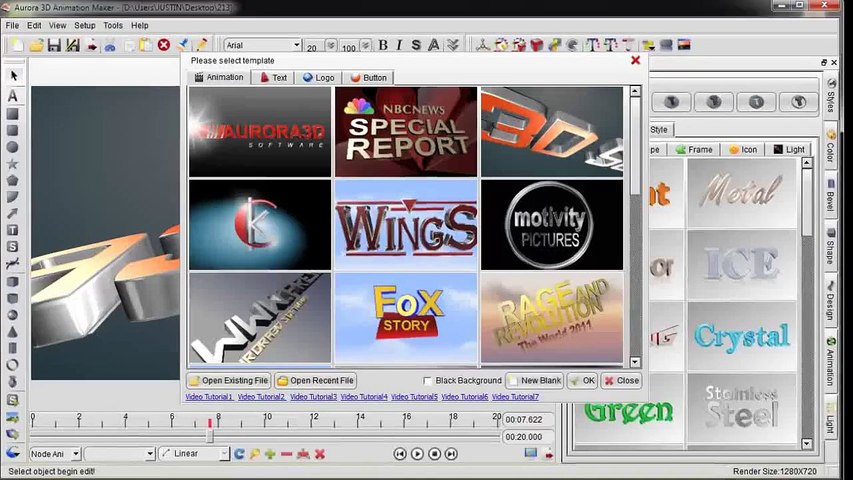Click the Save file toolbar icon
The image size is (853, 480).
pyautogui.click(x=54, y=45)
